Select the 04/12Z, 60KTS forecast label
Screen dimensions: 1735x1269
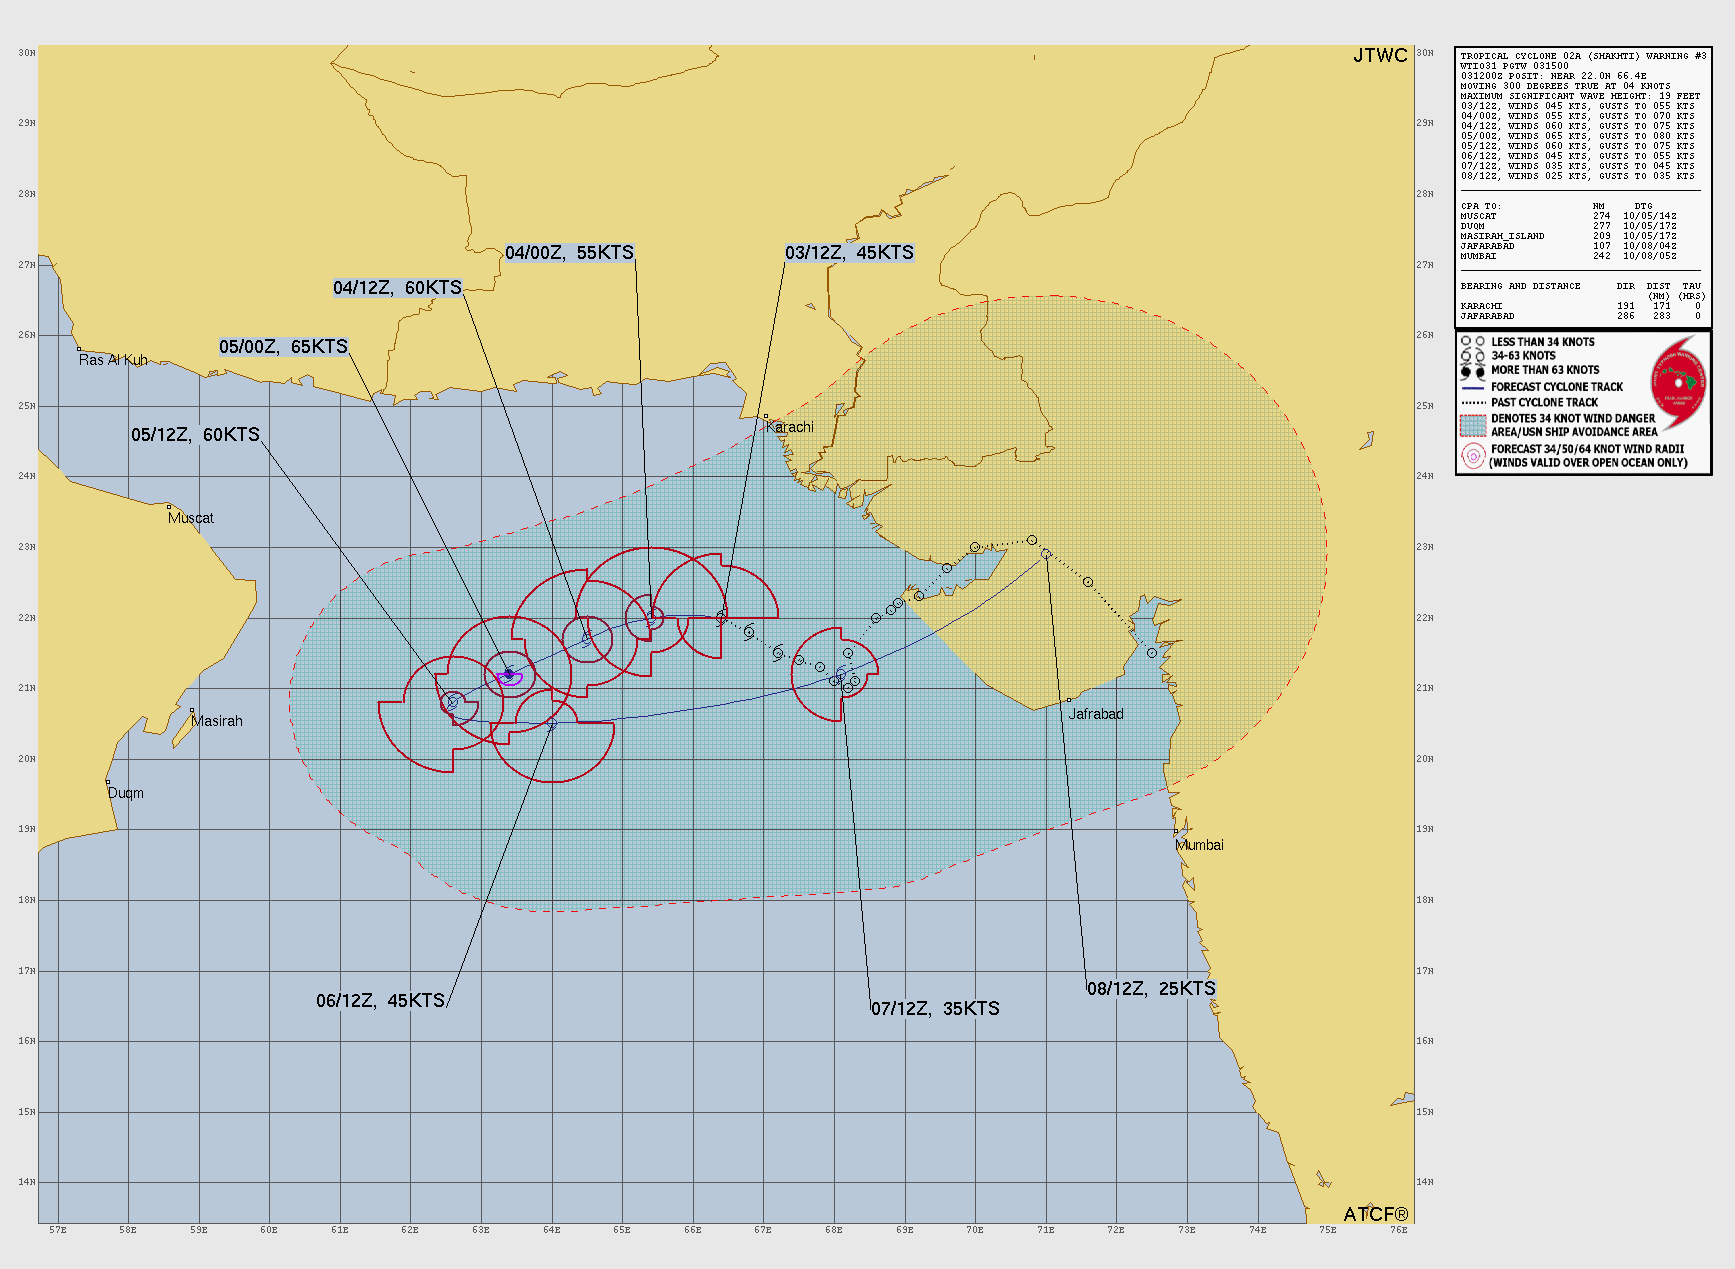[x=397, y=288]
